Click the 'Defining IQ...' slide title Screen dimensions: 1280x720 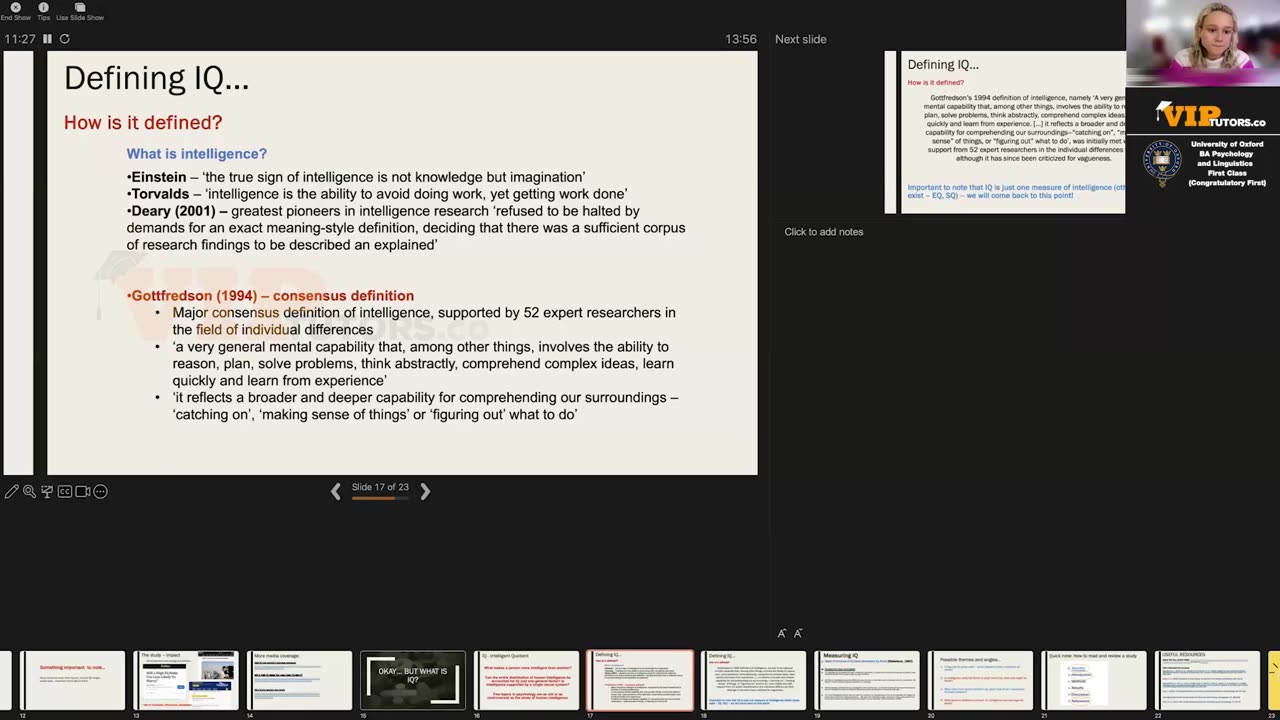(x=156, y=79)
